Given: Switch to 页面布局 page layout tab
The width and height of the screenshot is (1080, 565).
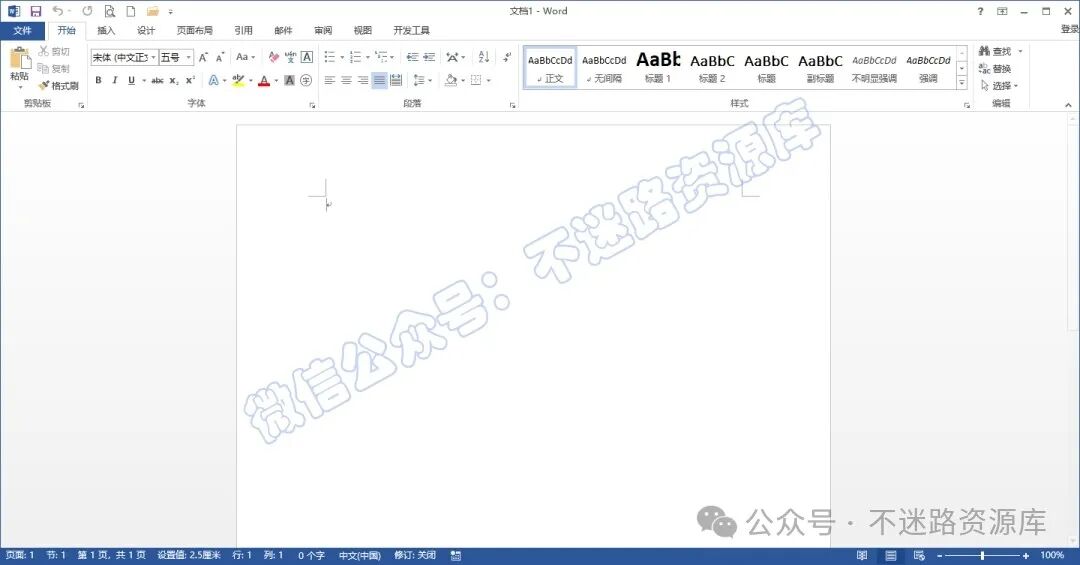Looking at the screenshot, I should (194, 30).
